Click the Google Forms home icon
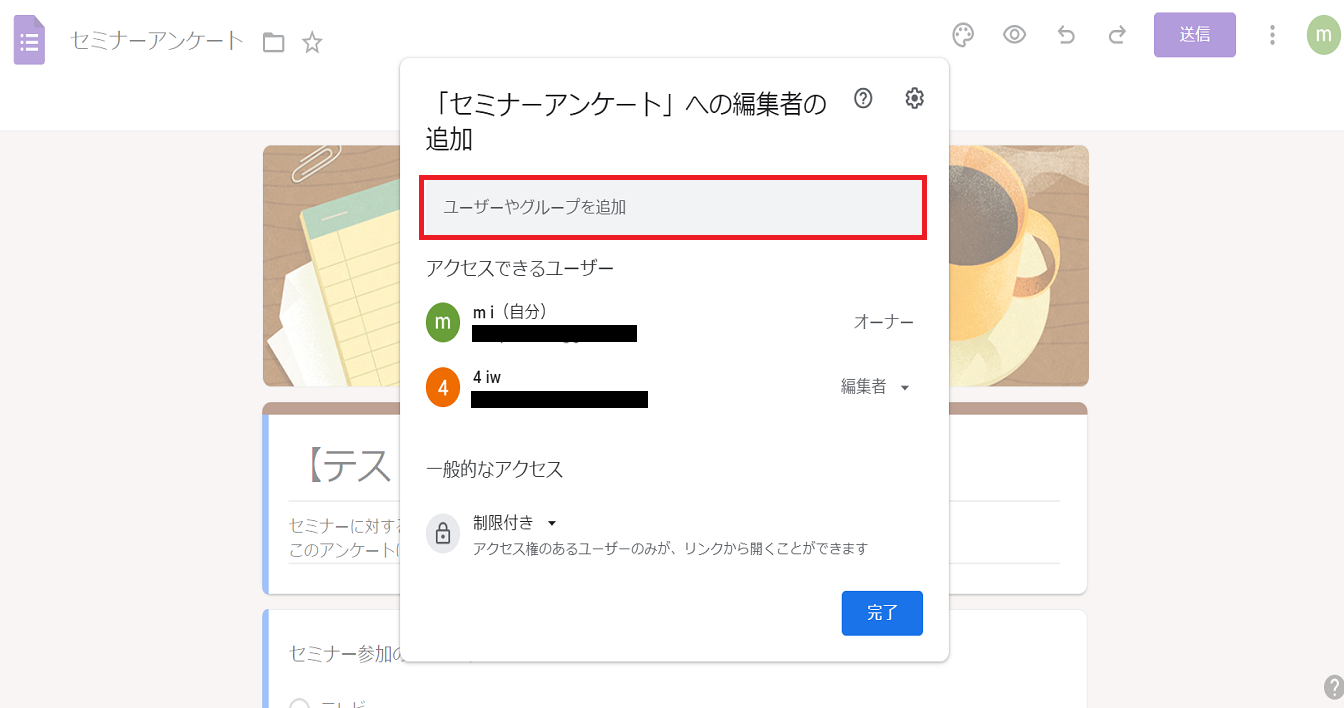The image size is (1344, 708). click(29, 41)
